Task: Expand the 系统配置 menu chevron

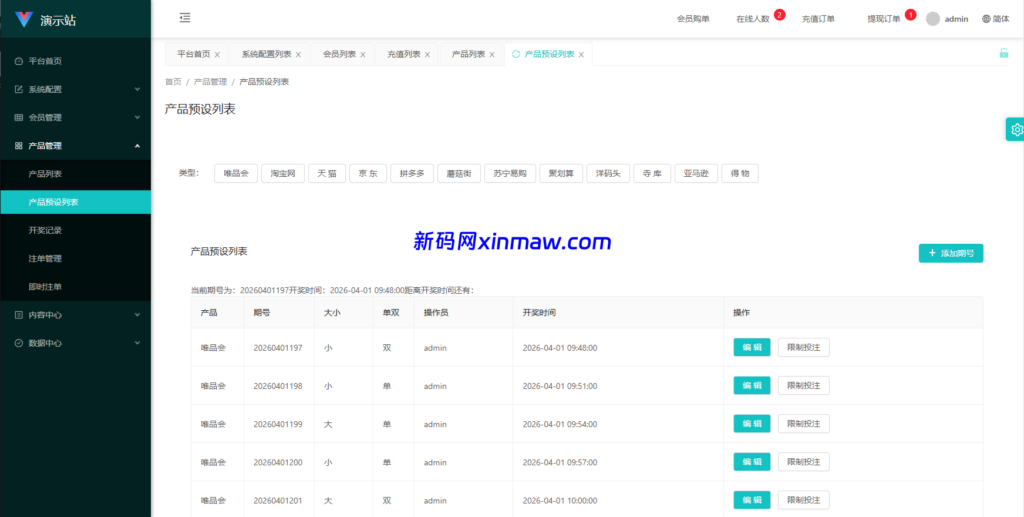Action: click(137, 89)
